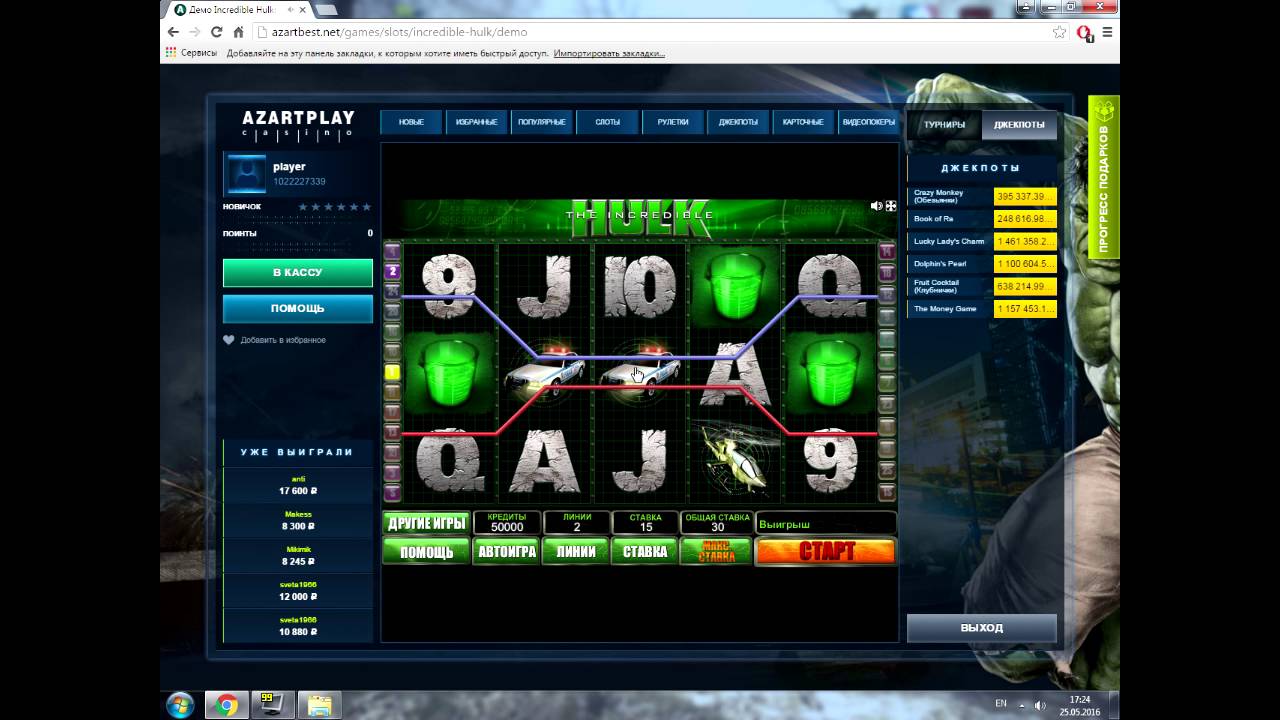
Task: Open the Chrome menu button
Action: [1107, 32]
